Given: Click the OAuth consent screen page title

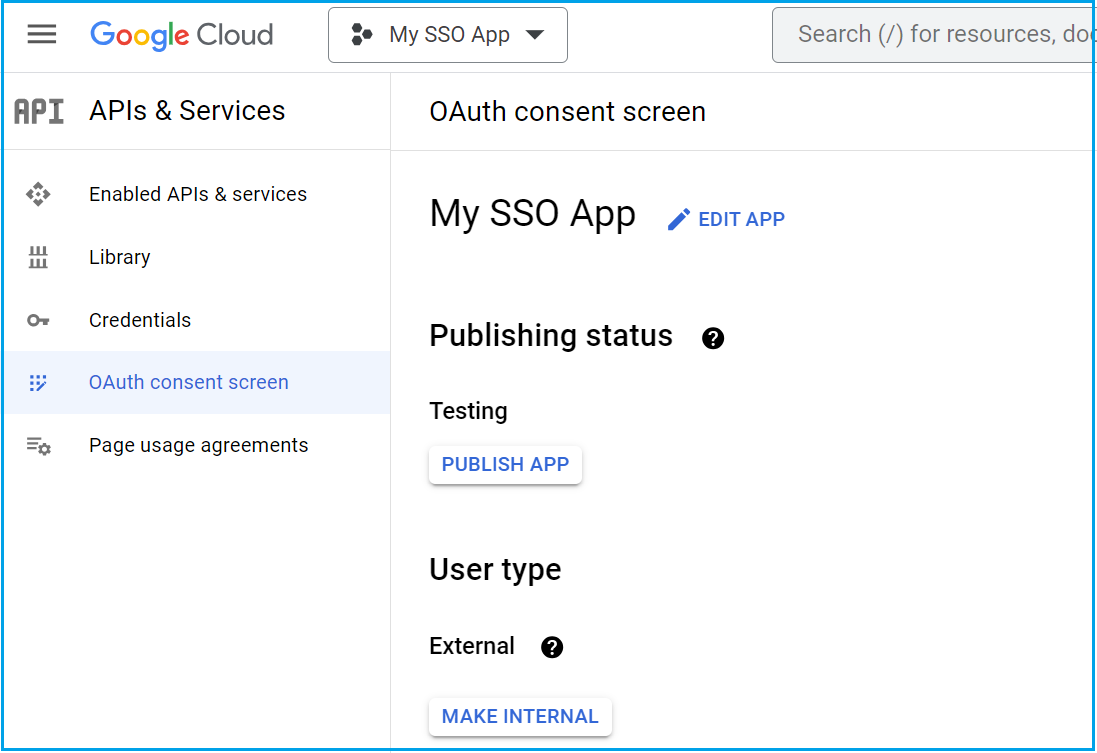Looking at the screenshot, I should point(567,112).
